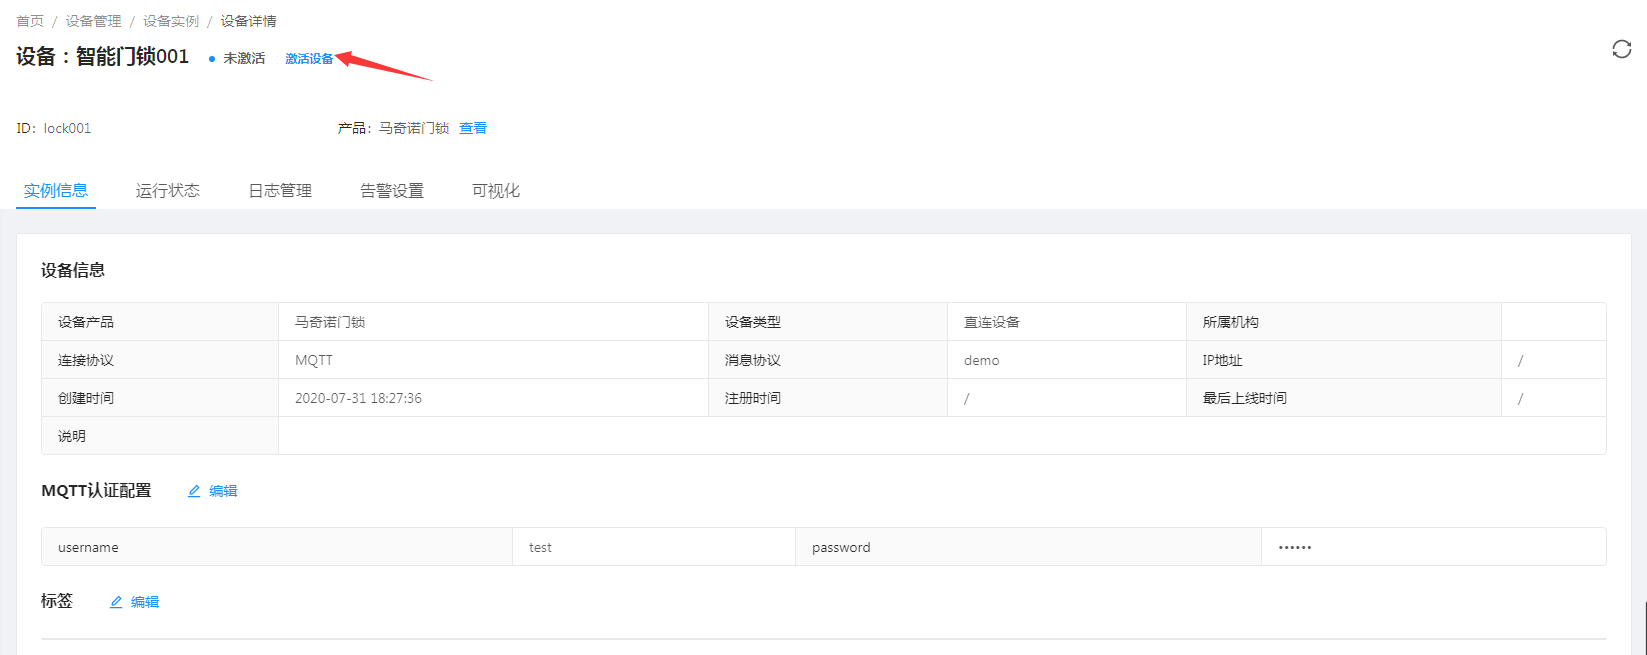
Task: Click the refresh icon at top right
Action: (1621, 49)
